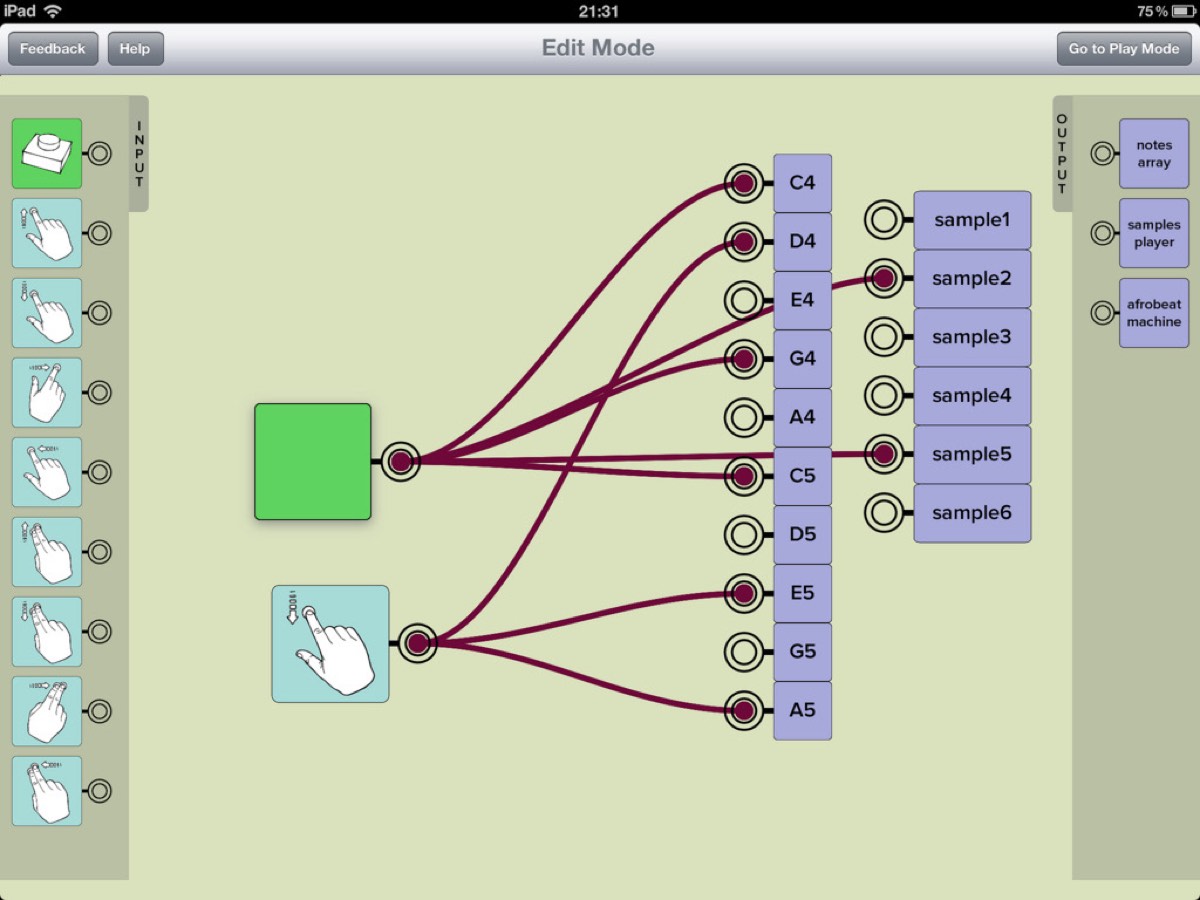Open the Help button
This screenshot has height=900, width=1200.
(x=135, y=48)
